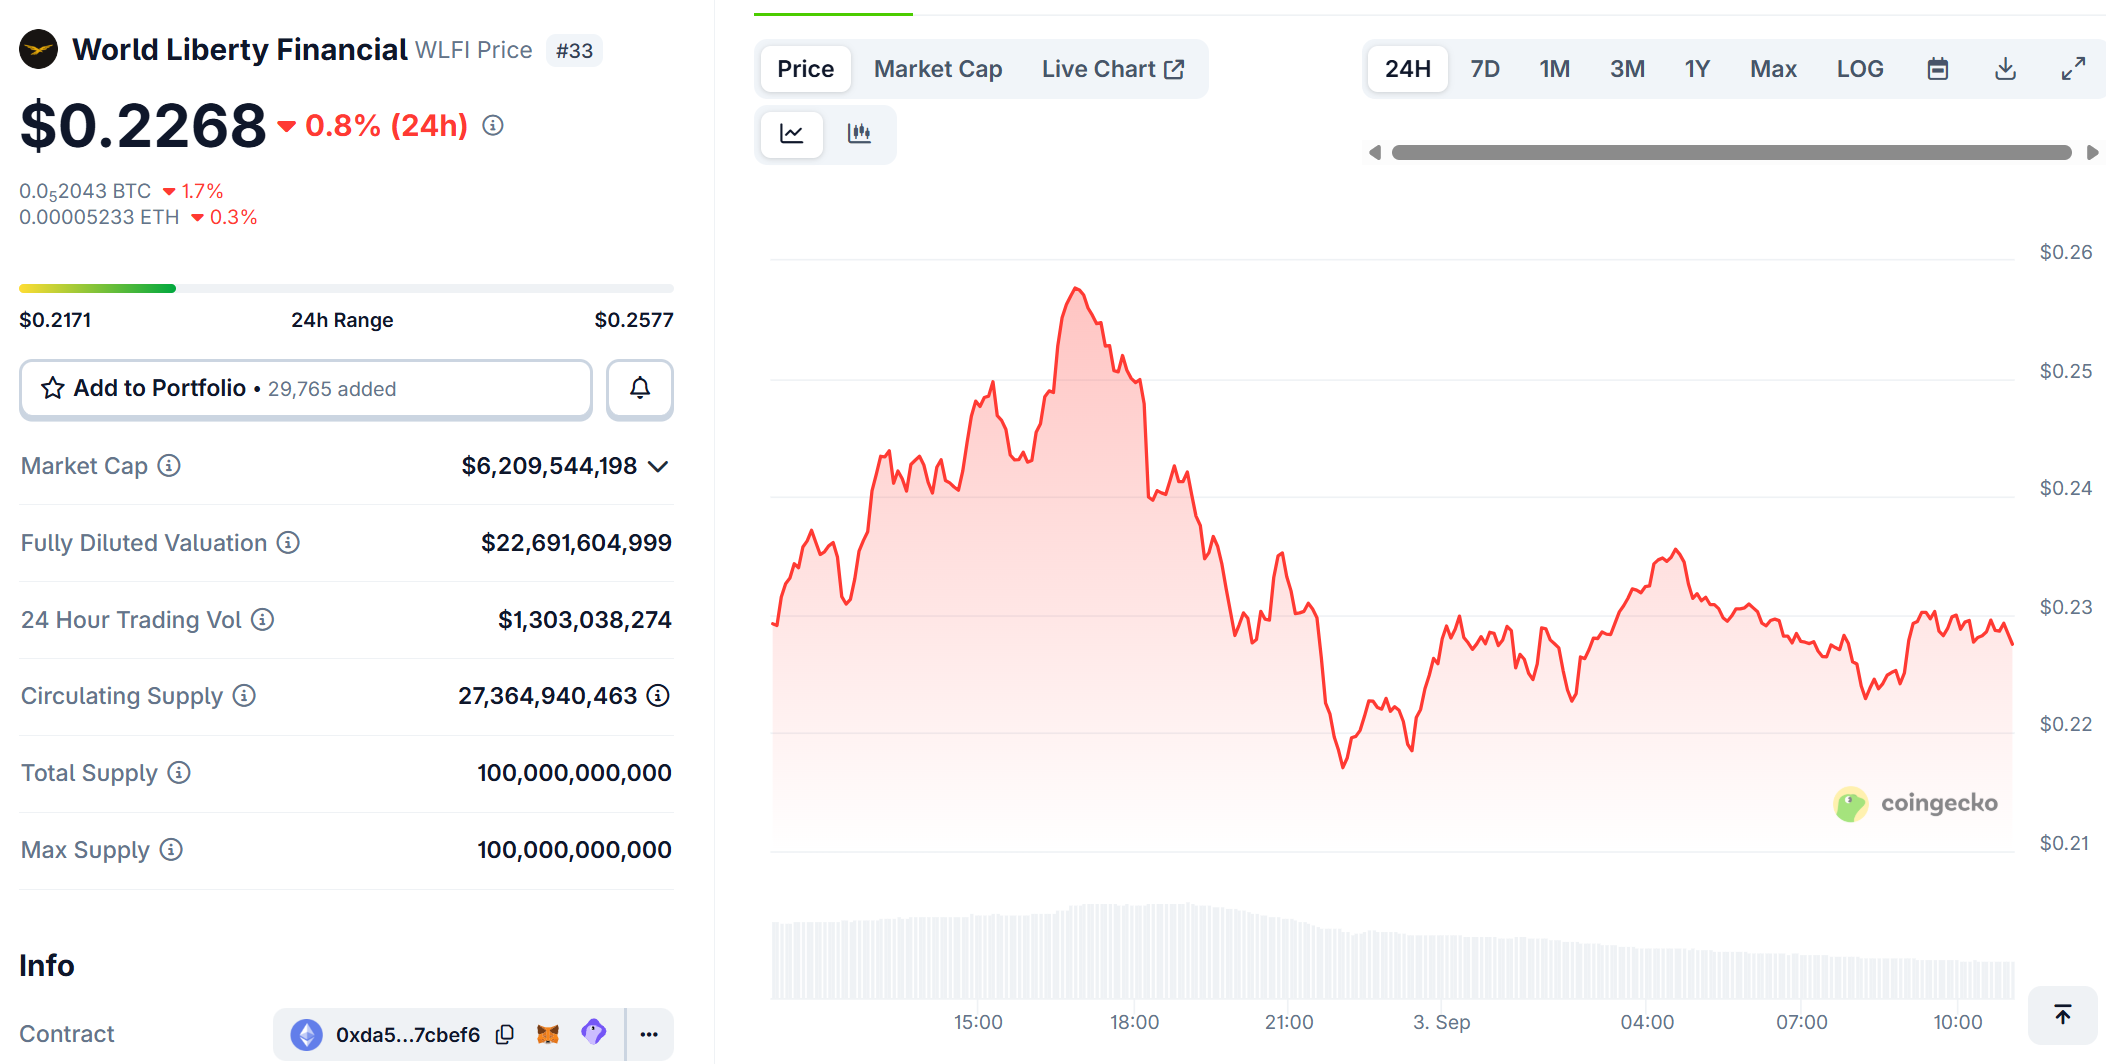Expand chart to fullscreen
2120x1064 pixels.
[2073, 69]
